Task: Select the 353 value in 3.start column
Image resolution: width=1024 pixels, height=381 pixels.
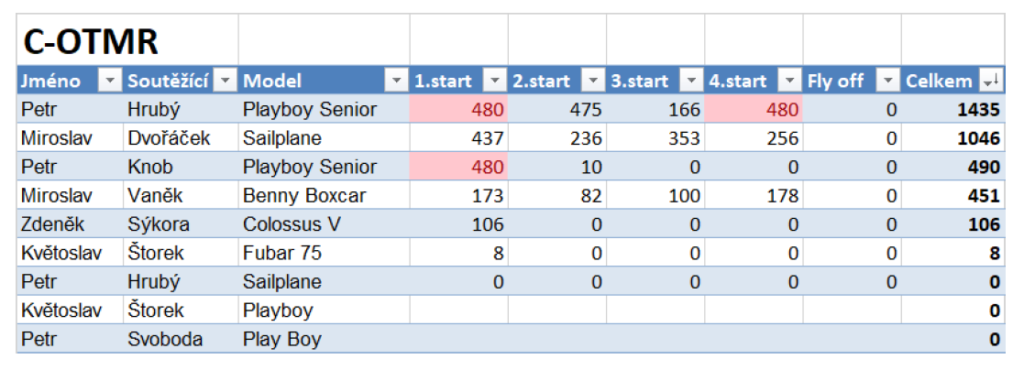Action: click(x=656, y=138)
